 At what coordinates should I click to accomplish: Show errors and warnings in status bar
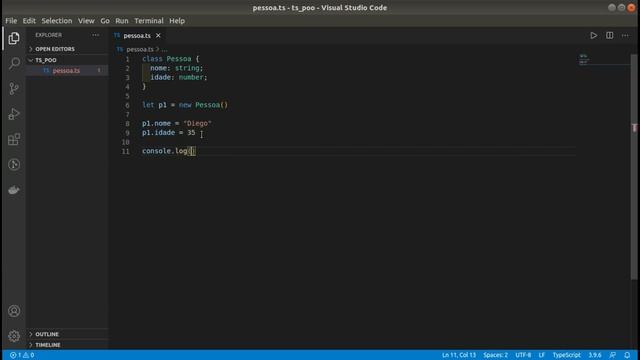(22, 355)
